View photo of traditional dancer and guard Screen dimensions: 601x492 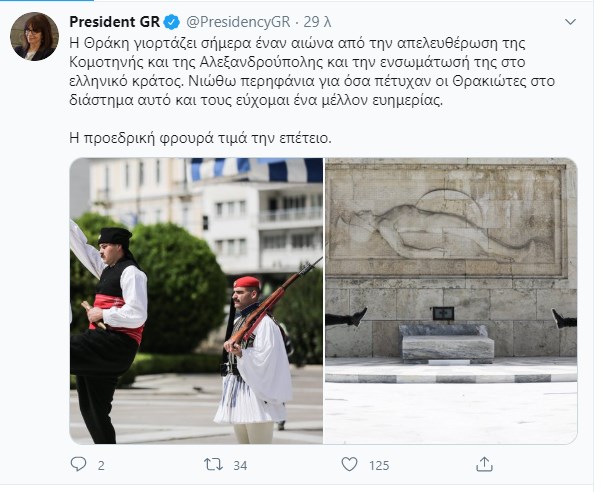(196, 301)
